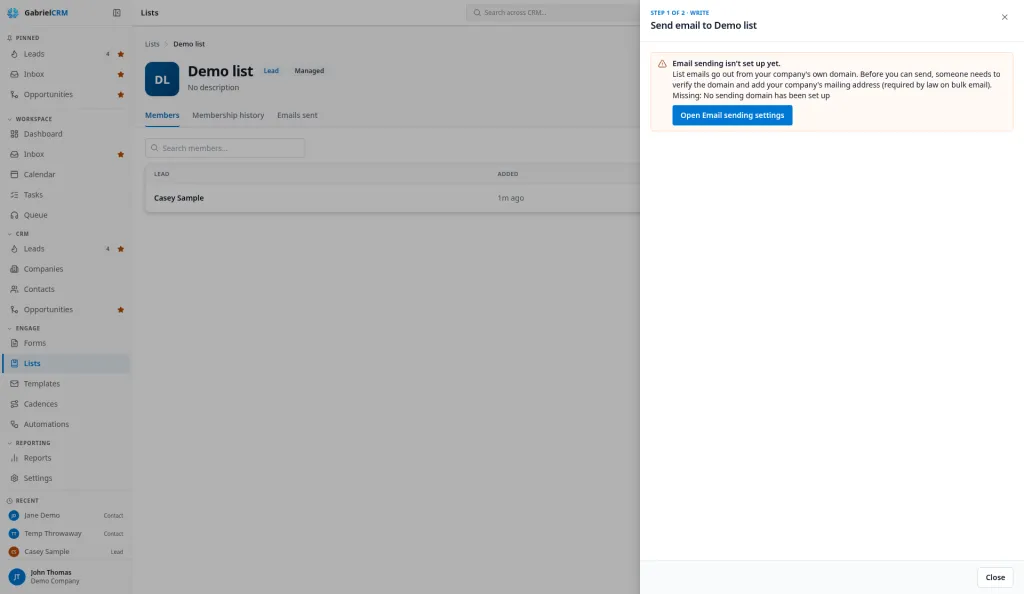Collapse the CRM section
1024x594 pixels.
[10, 234]
